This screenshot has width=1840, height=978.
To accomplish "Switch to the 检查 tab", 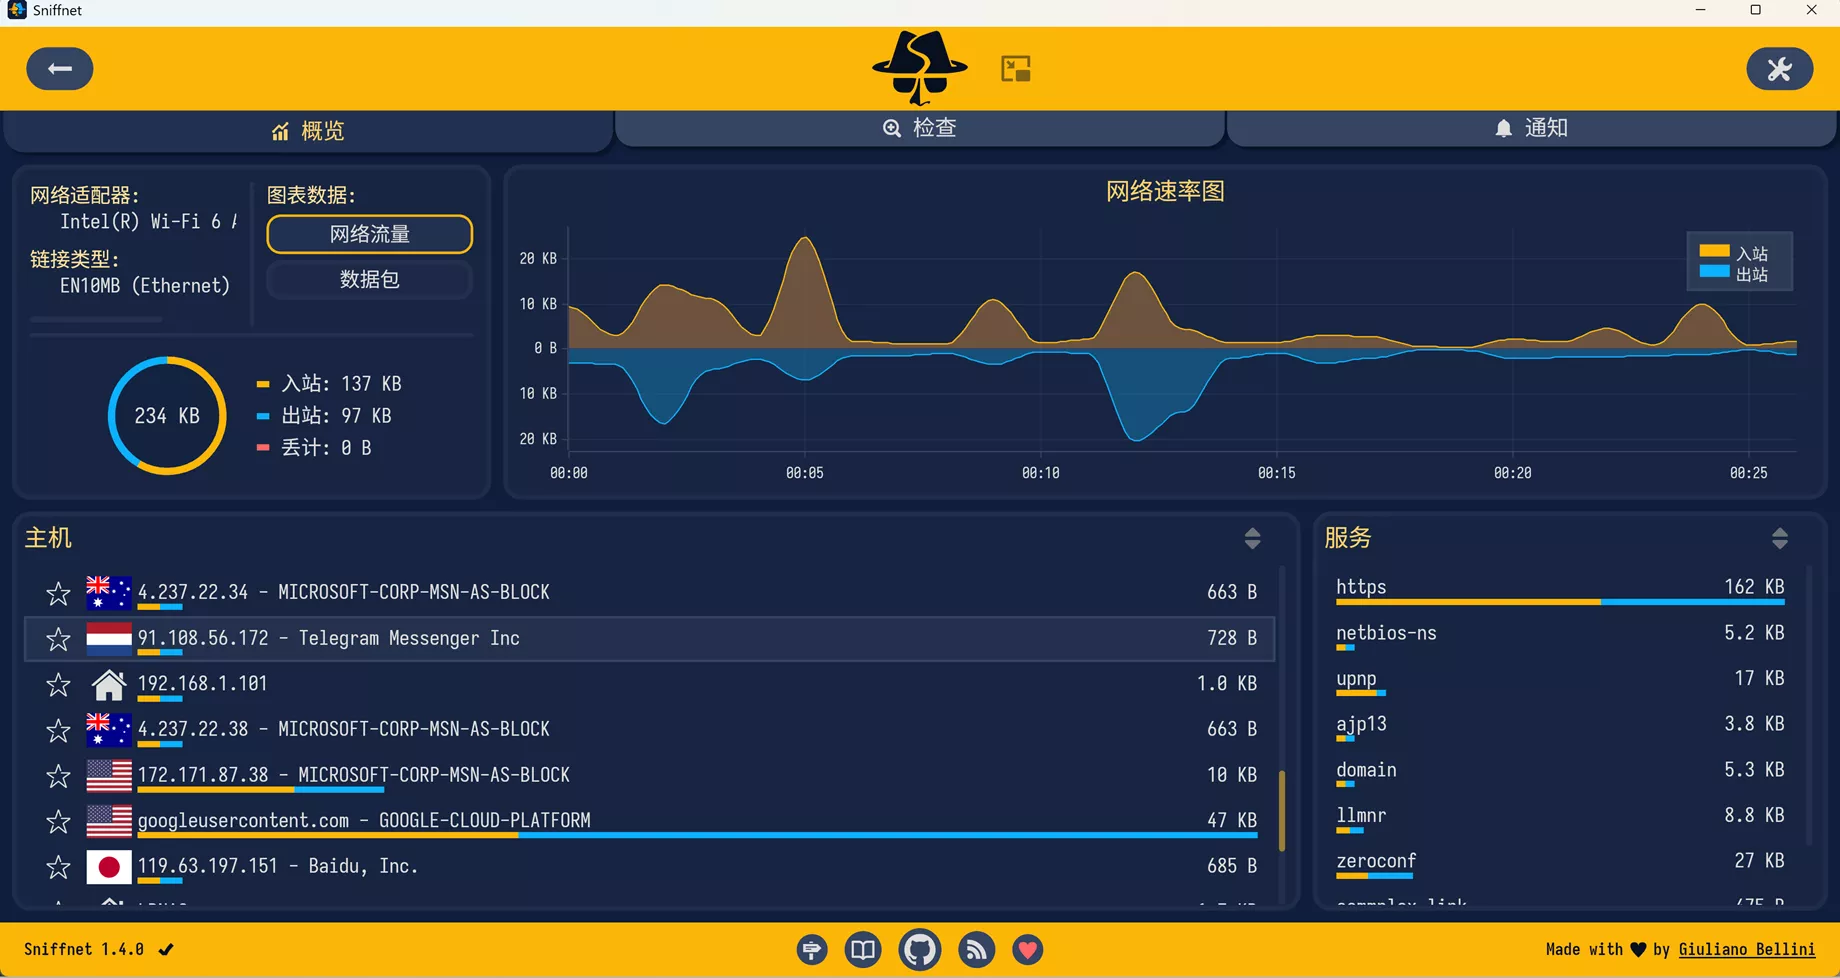I will coord(920,127).
